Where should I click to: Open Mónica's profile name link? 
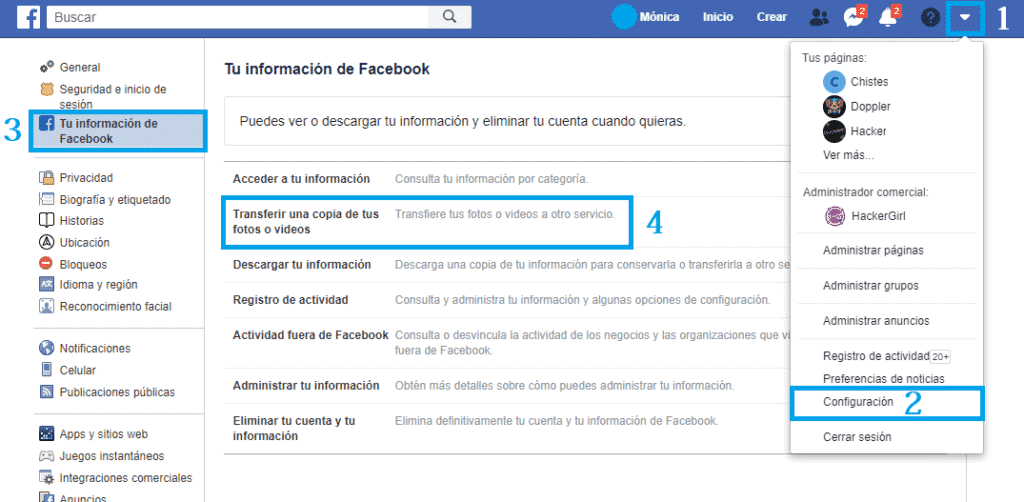tap(659, 18)
